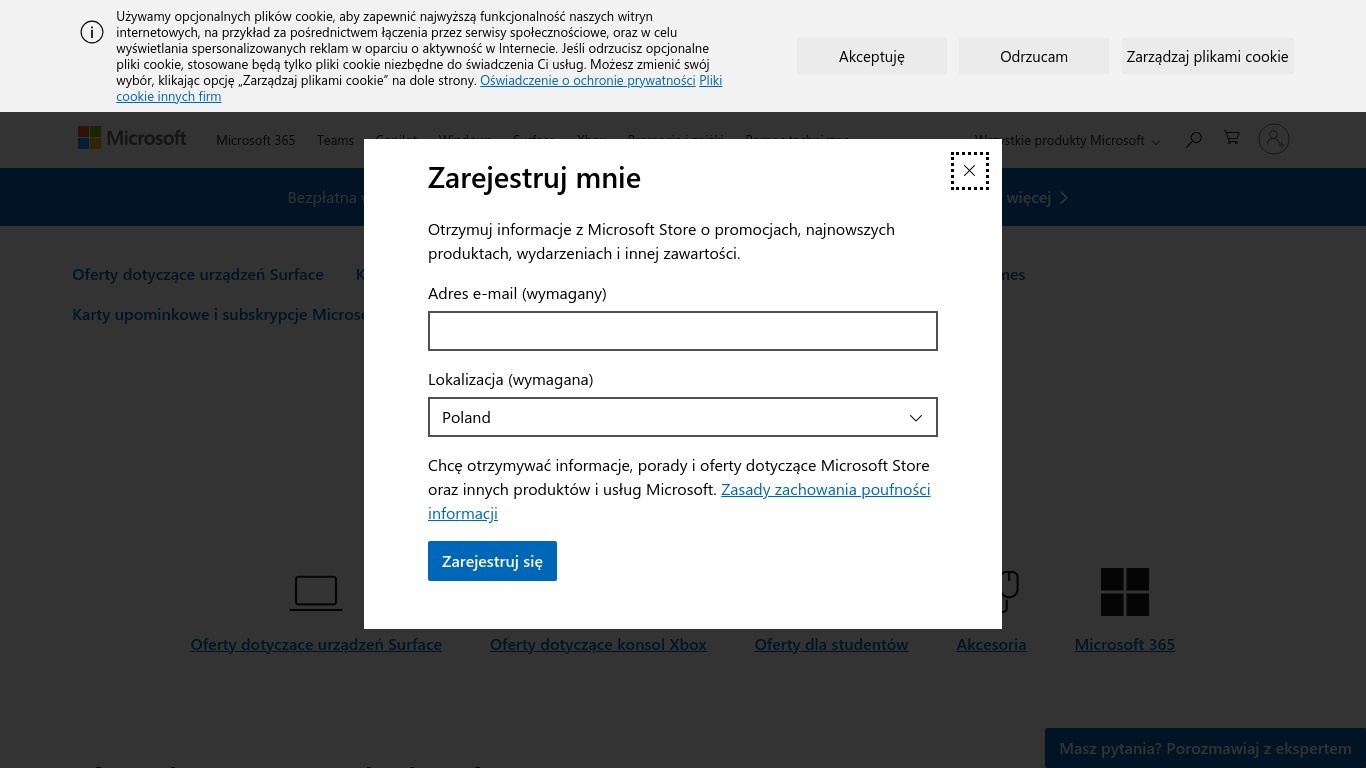1366x768 pixels.
Task: Open Oferty dotyczące konsol Xbox link
Action: 598,644
